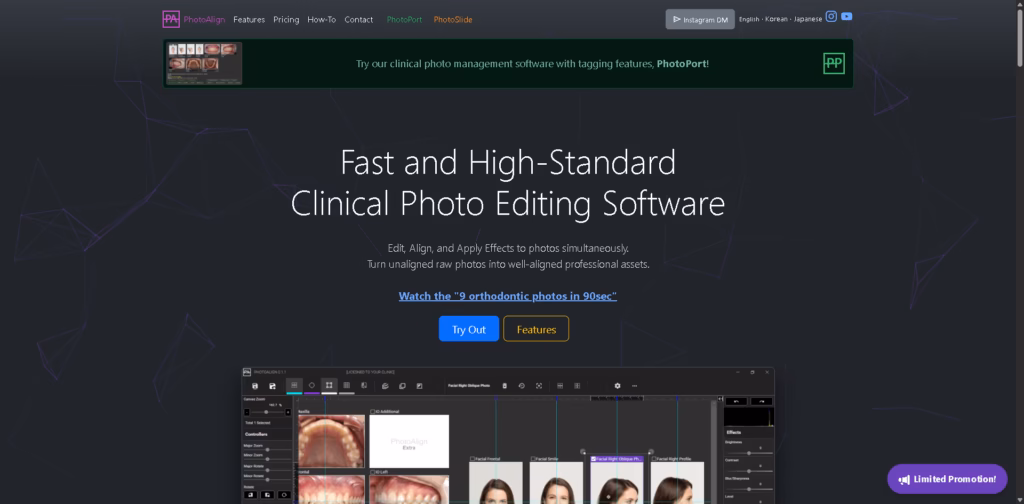Open the Contact nav item
This screenshot has height=504, width=1024.
(359, 20)
